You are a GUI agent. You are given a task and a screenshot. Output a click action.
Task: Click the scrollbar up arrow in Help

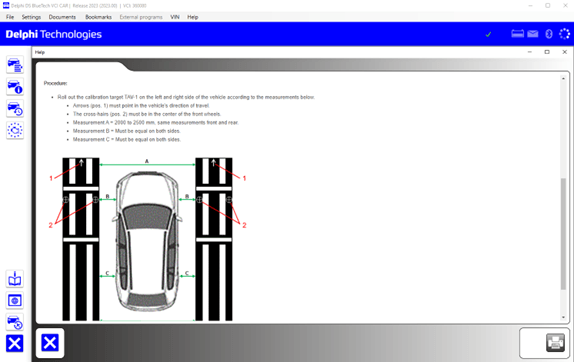click(563, 79)
